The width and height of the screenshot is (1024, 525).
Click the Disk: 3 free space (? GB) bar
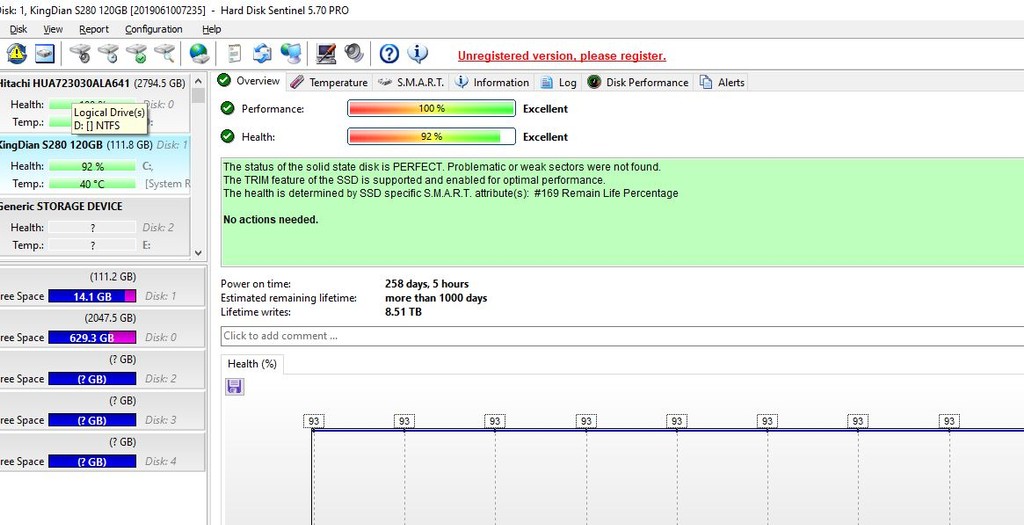pos(92,420)
